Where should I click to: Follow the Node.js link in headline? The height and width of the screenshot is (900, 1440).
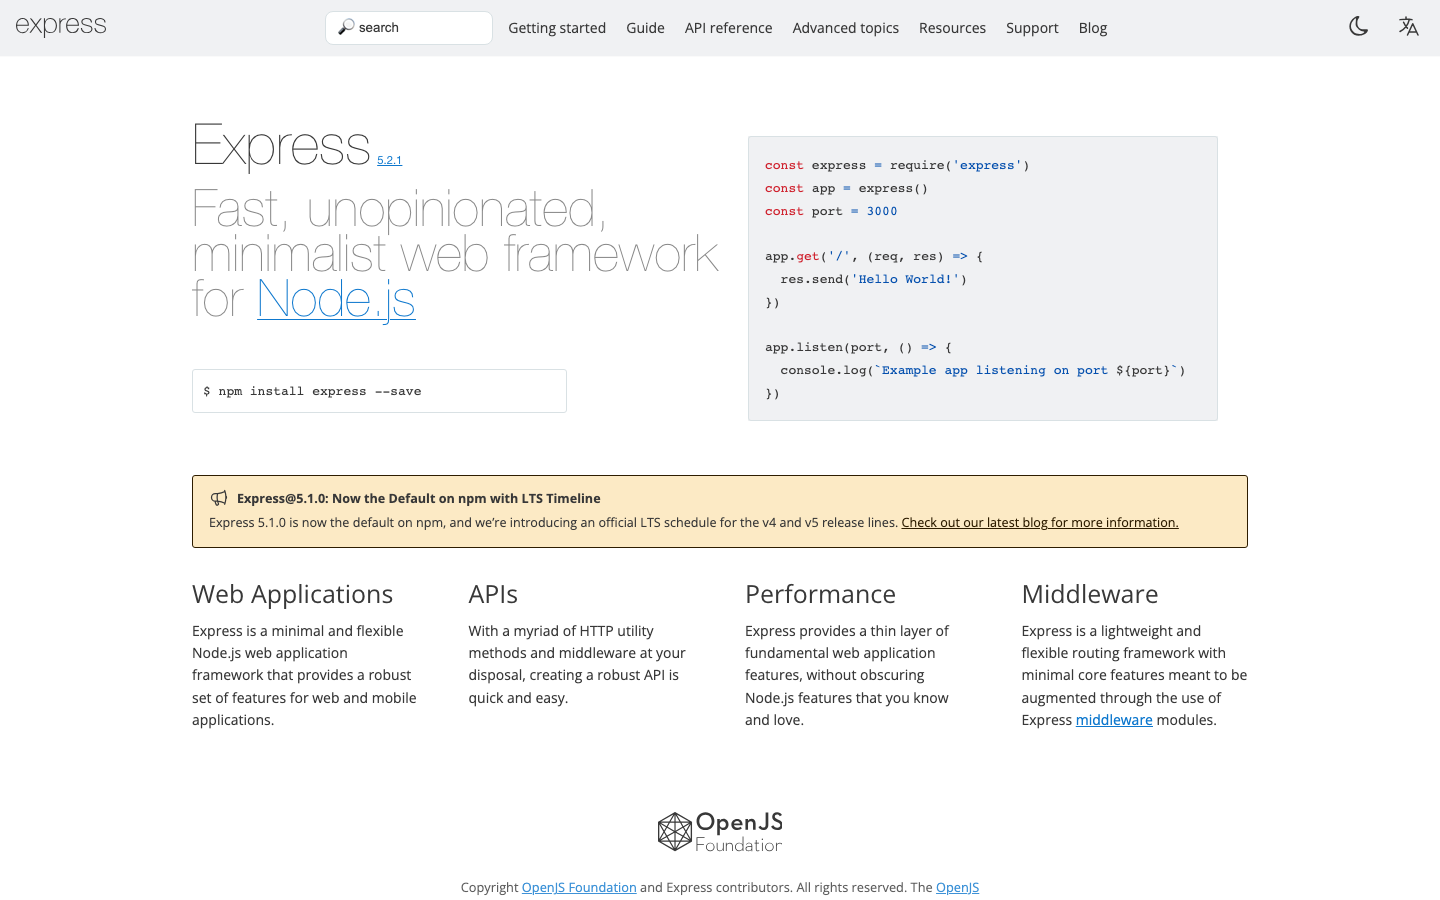point(336,298)
